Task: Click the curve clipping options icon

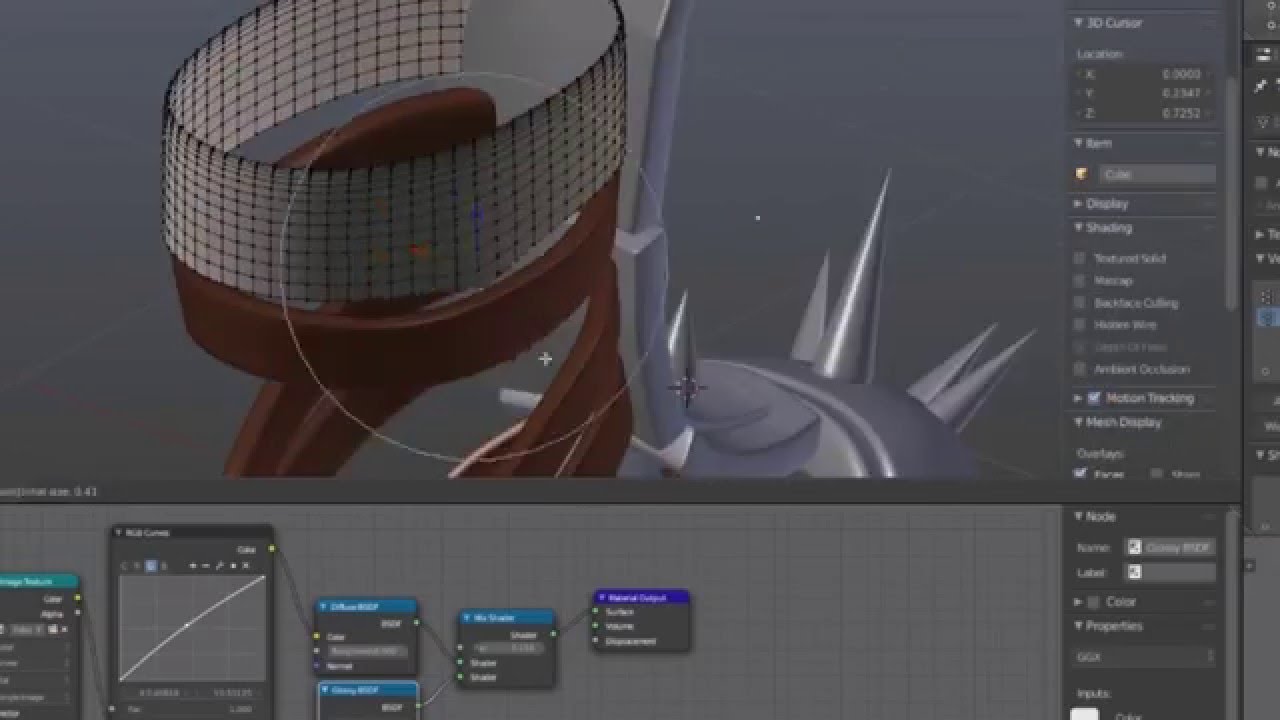Action: coord(233,565)
